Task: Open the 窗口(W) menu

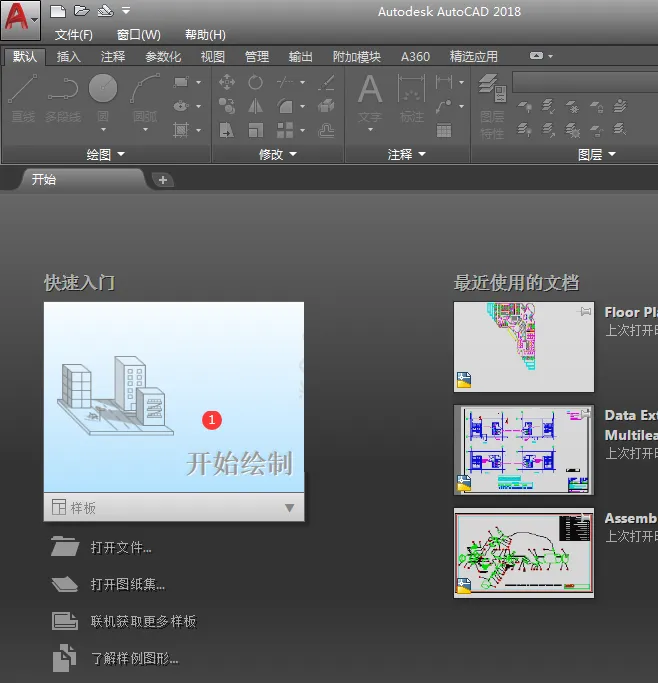Action: [138, 35]
